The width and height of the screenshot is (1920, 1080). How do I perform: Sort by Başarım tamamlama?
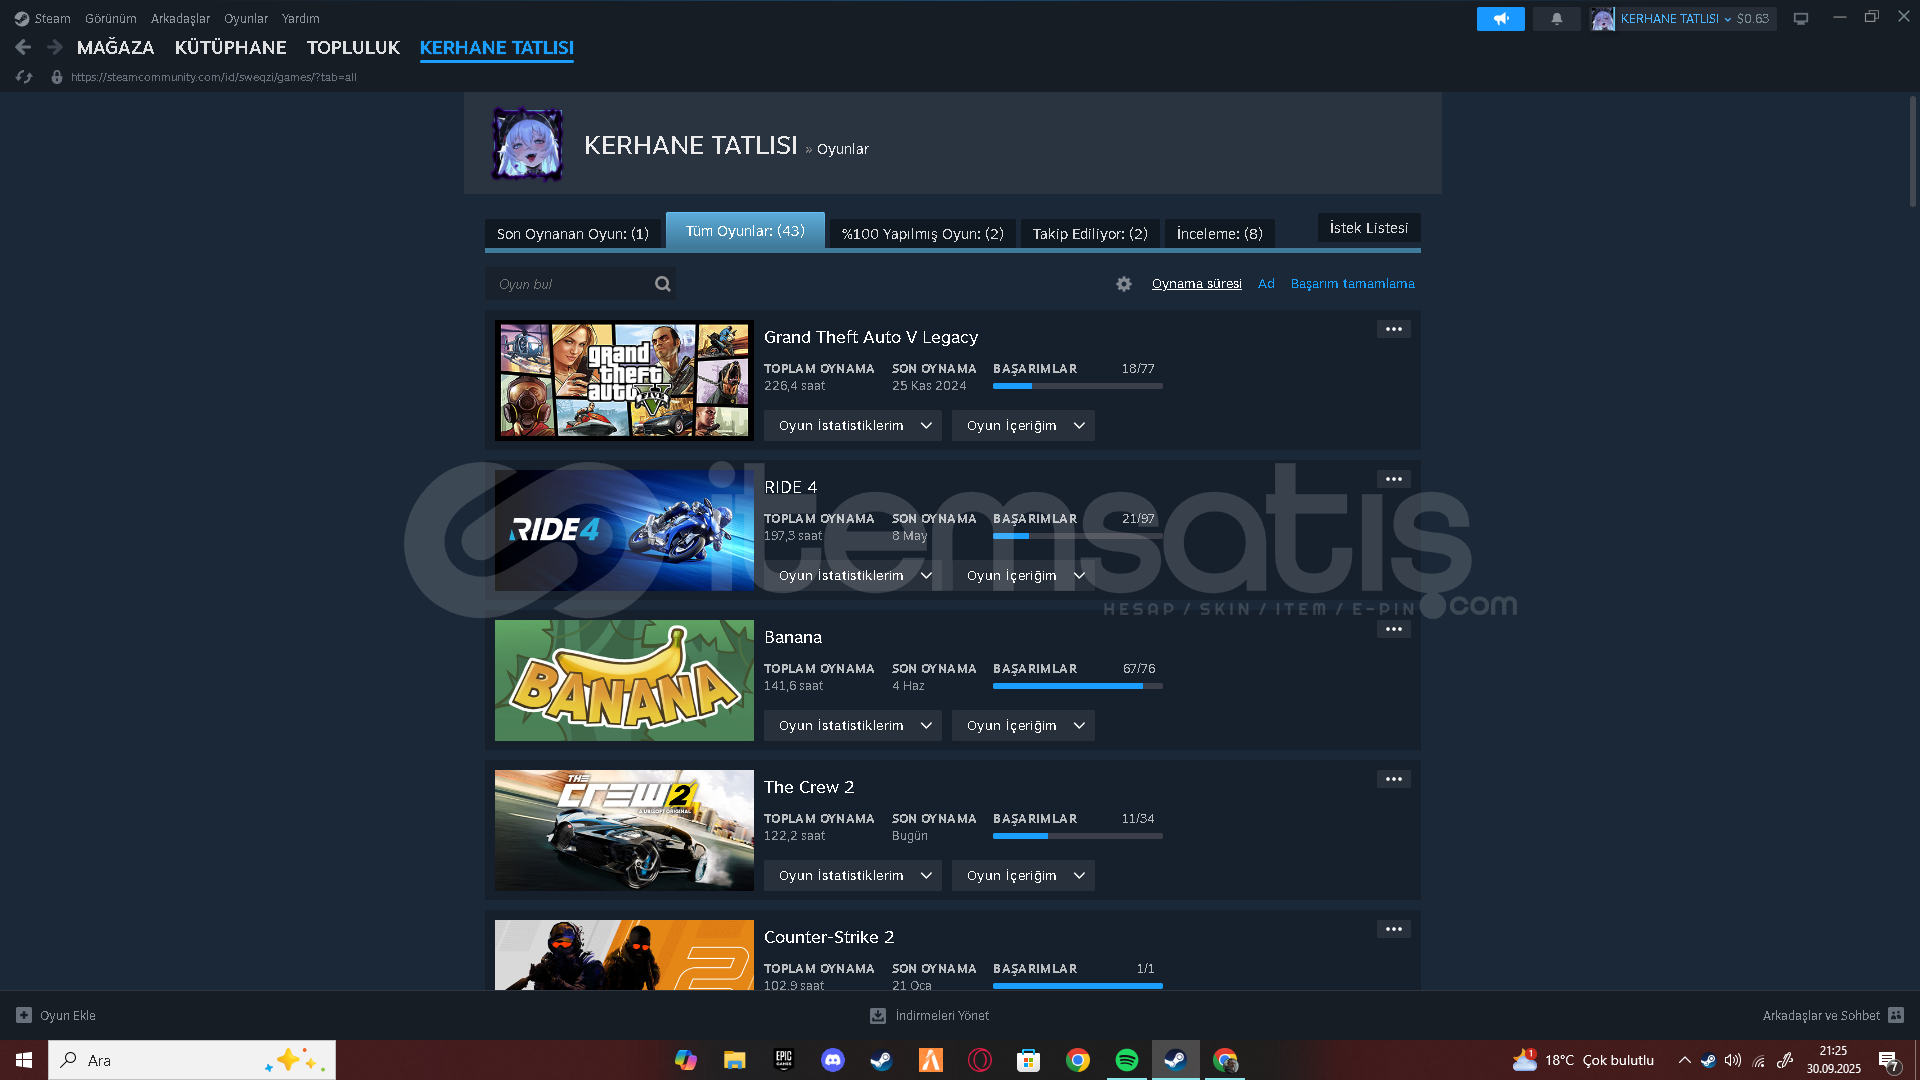[x=1352, y=284]
